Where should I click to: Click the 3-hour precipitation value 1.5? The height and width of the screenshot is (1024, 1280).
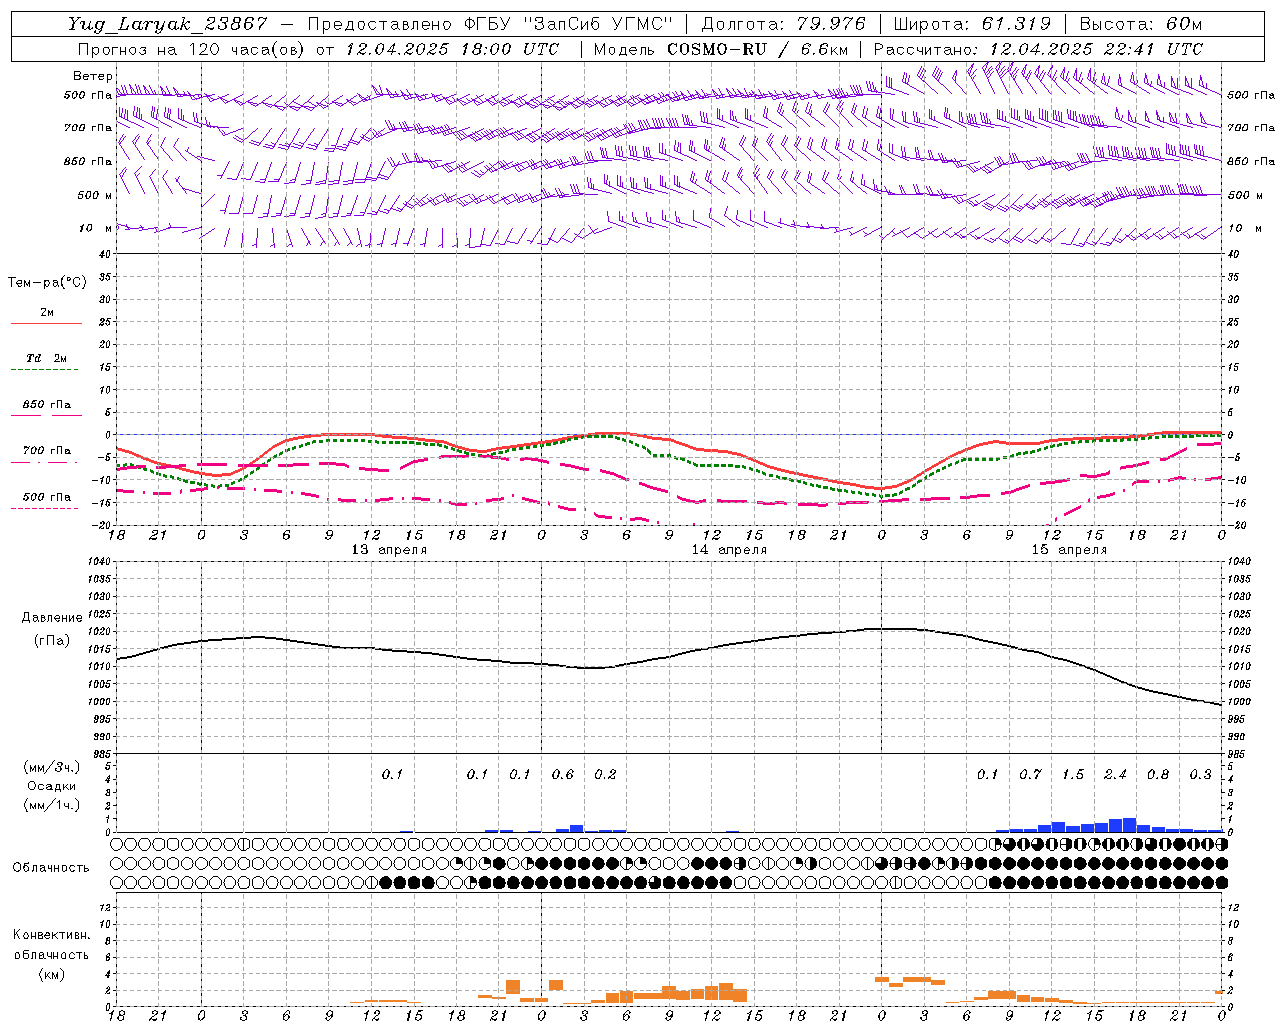[1073, 775]
